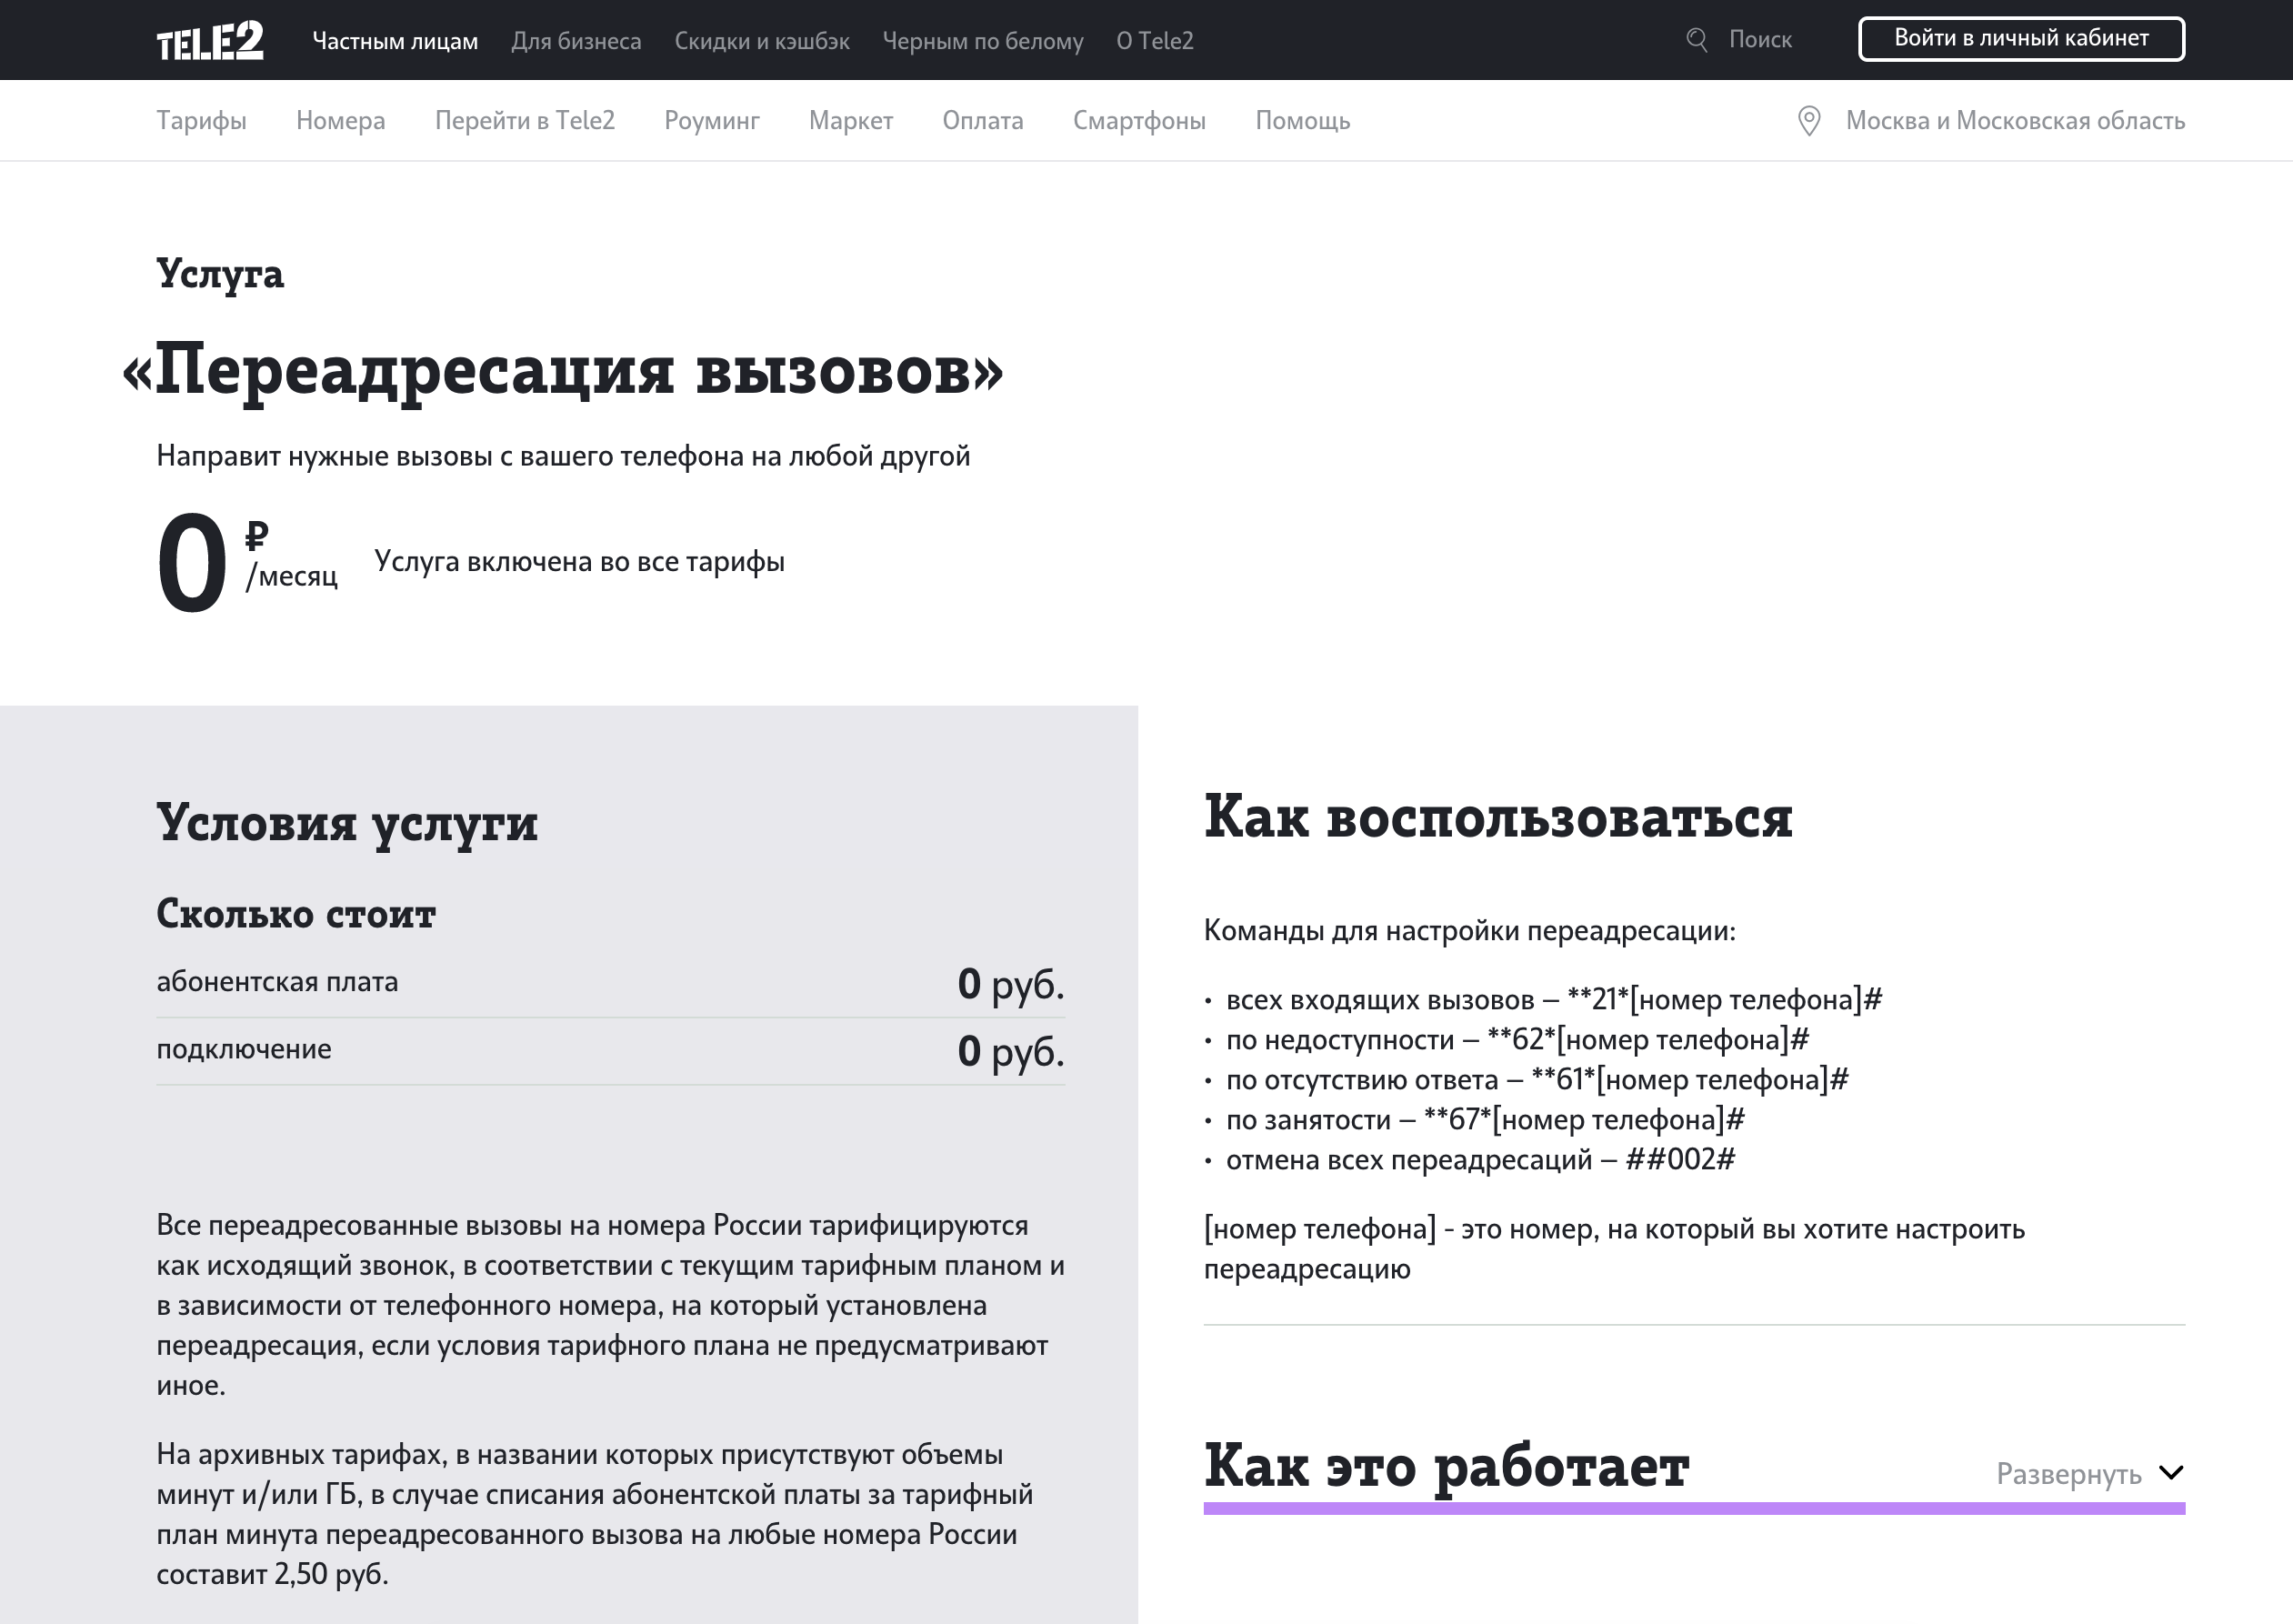Click the text Услуга включена во все тарифы
Screen dimensions: 2293x1624
[579, 561]
